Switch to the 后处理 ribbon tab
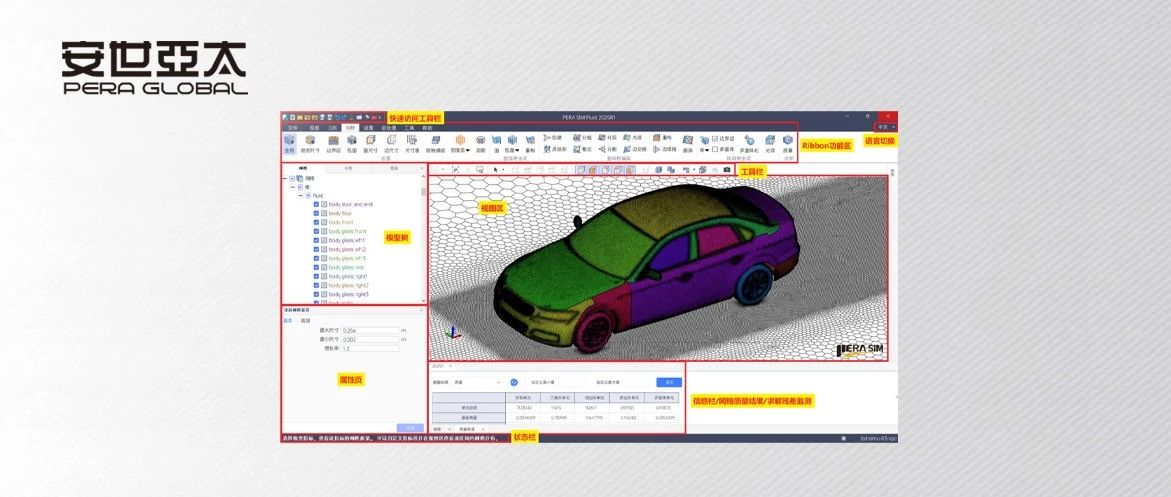This screenshot has width=1171, height=497. [388, 128]
